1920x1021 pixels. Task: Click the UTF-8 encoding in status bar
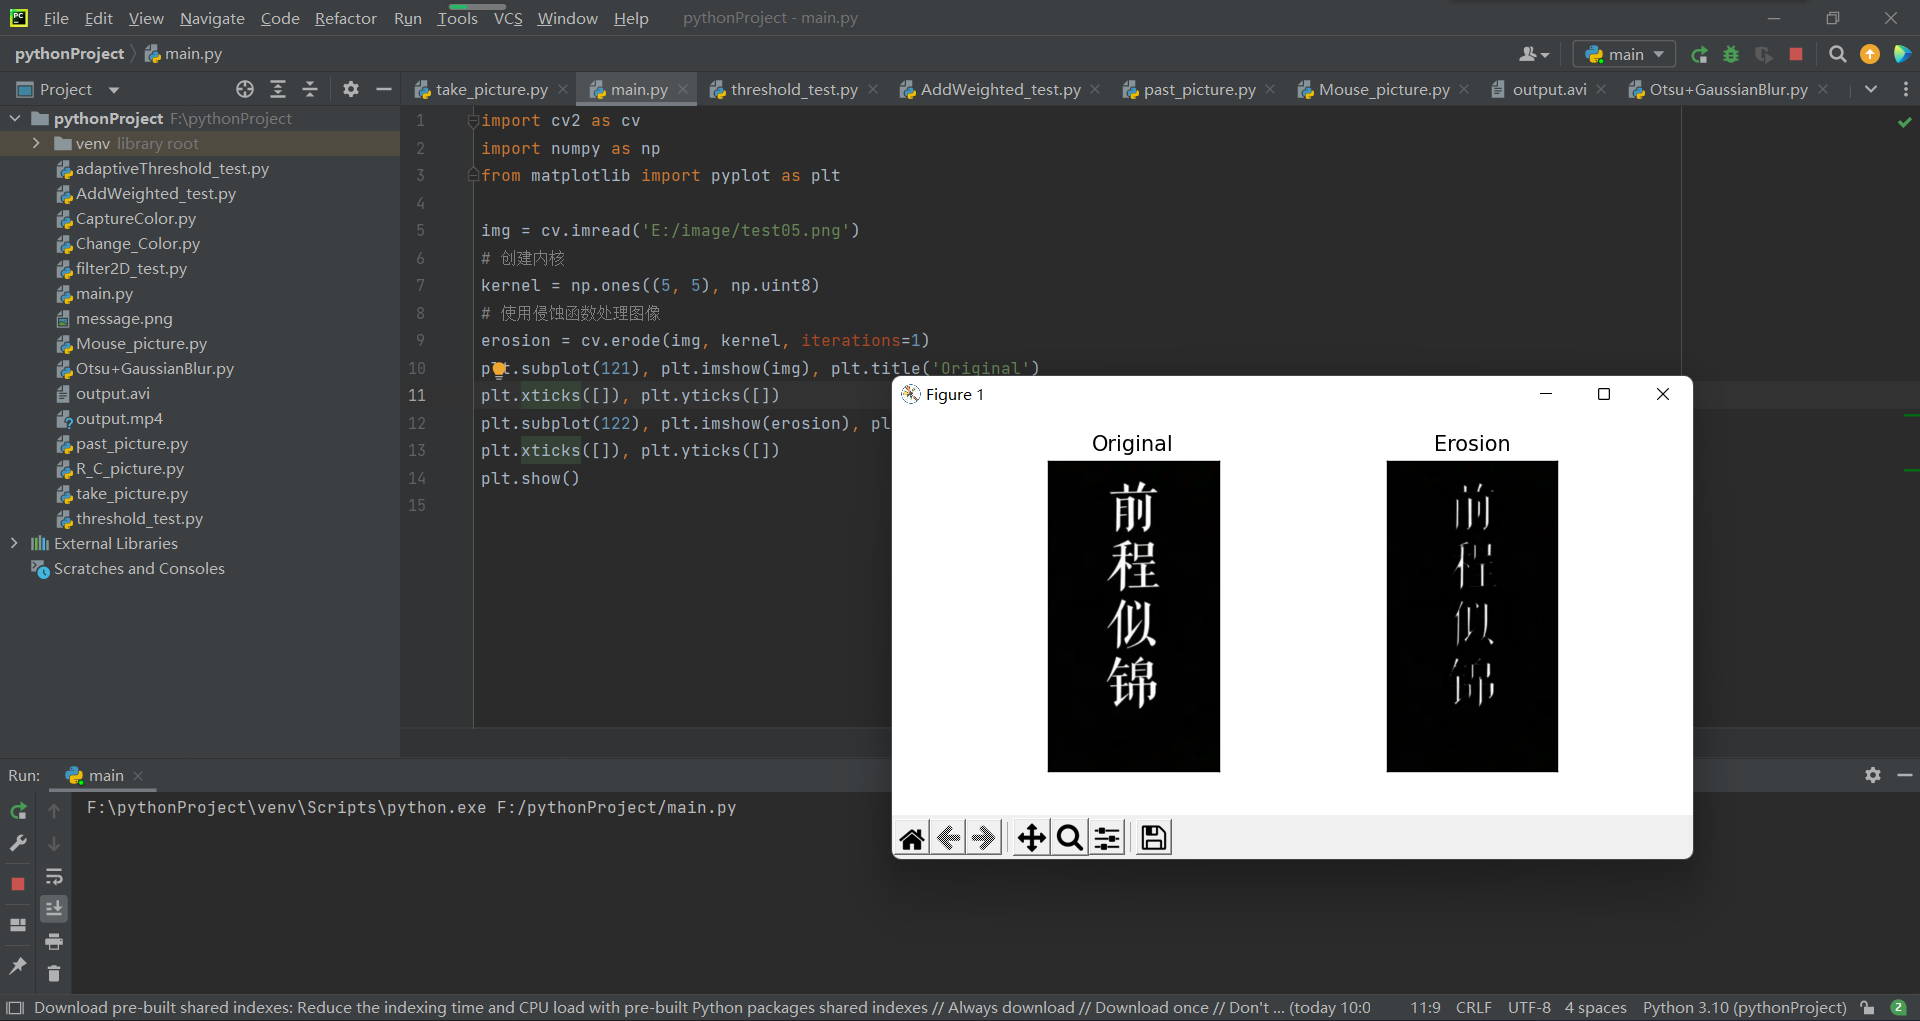tap(1528, 1007)
